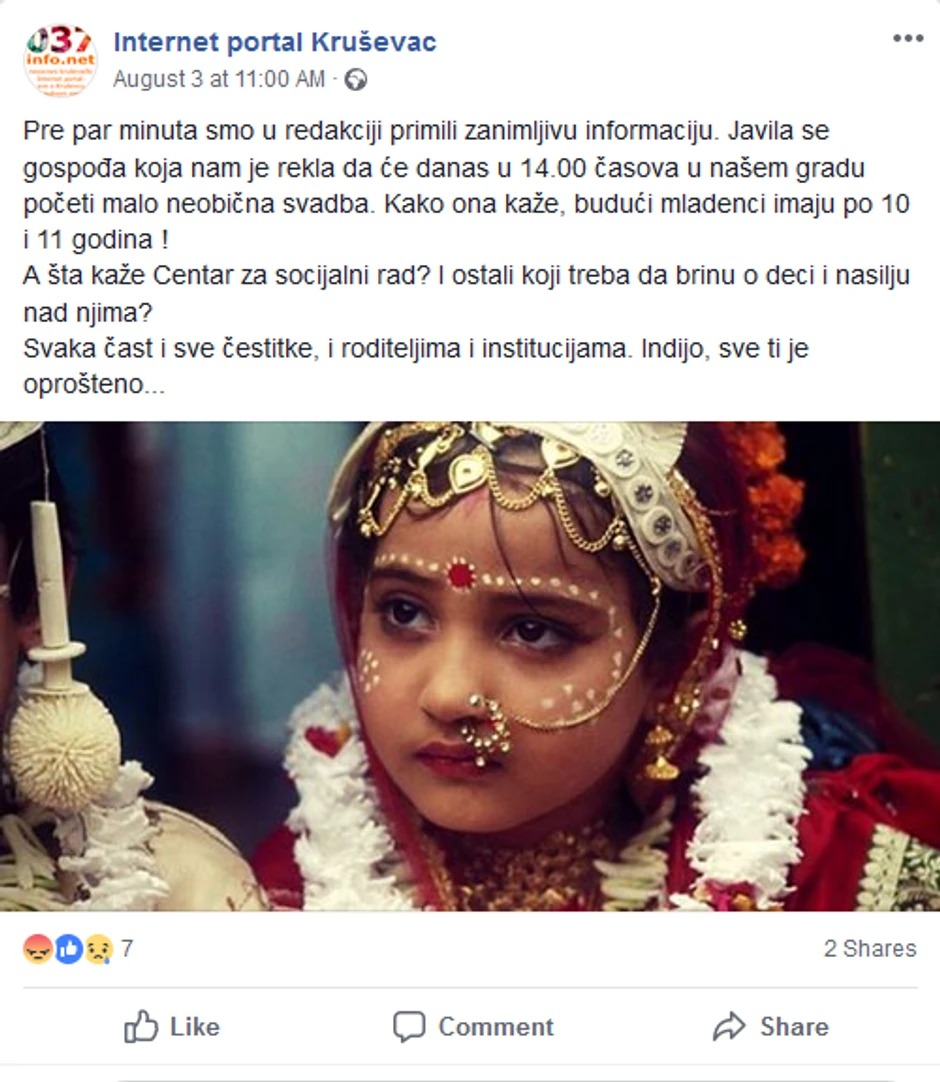This screenshot has width=940, height=1082.
Task: Click the speech bubble comment icon
Action: point(409,1027)
